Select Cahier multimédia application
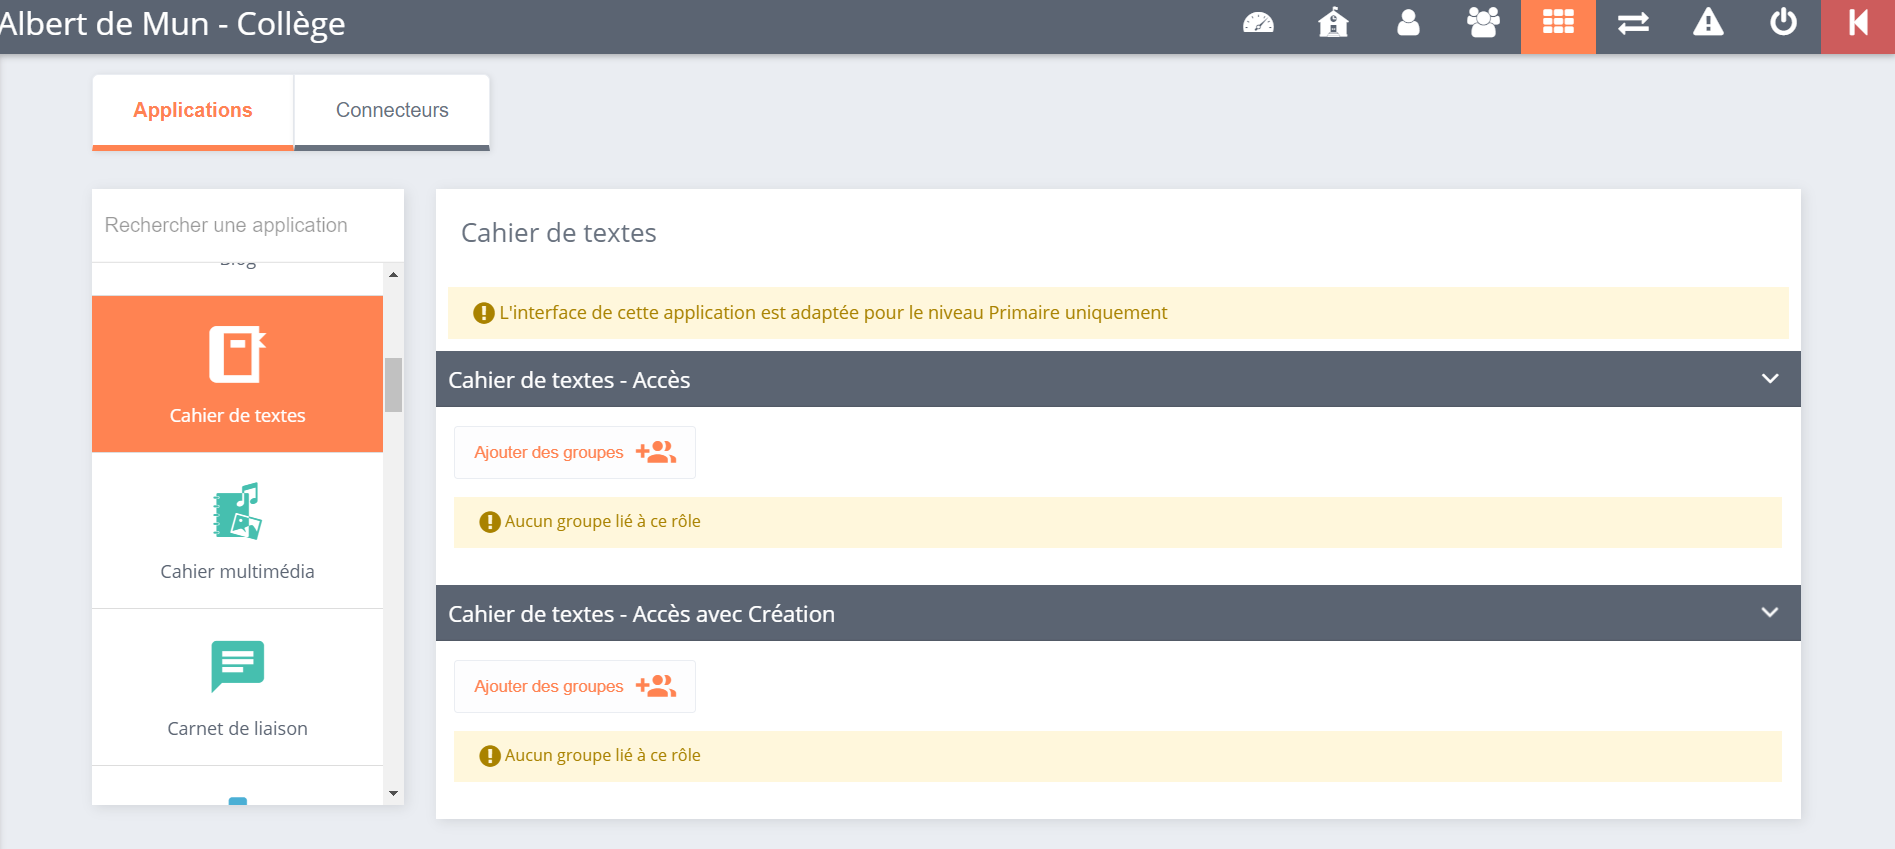 pyautogui.click(x=237, y=531)
